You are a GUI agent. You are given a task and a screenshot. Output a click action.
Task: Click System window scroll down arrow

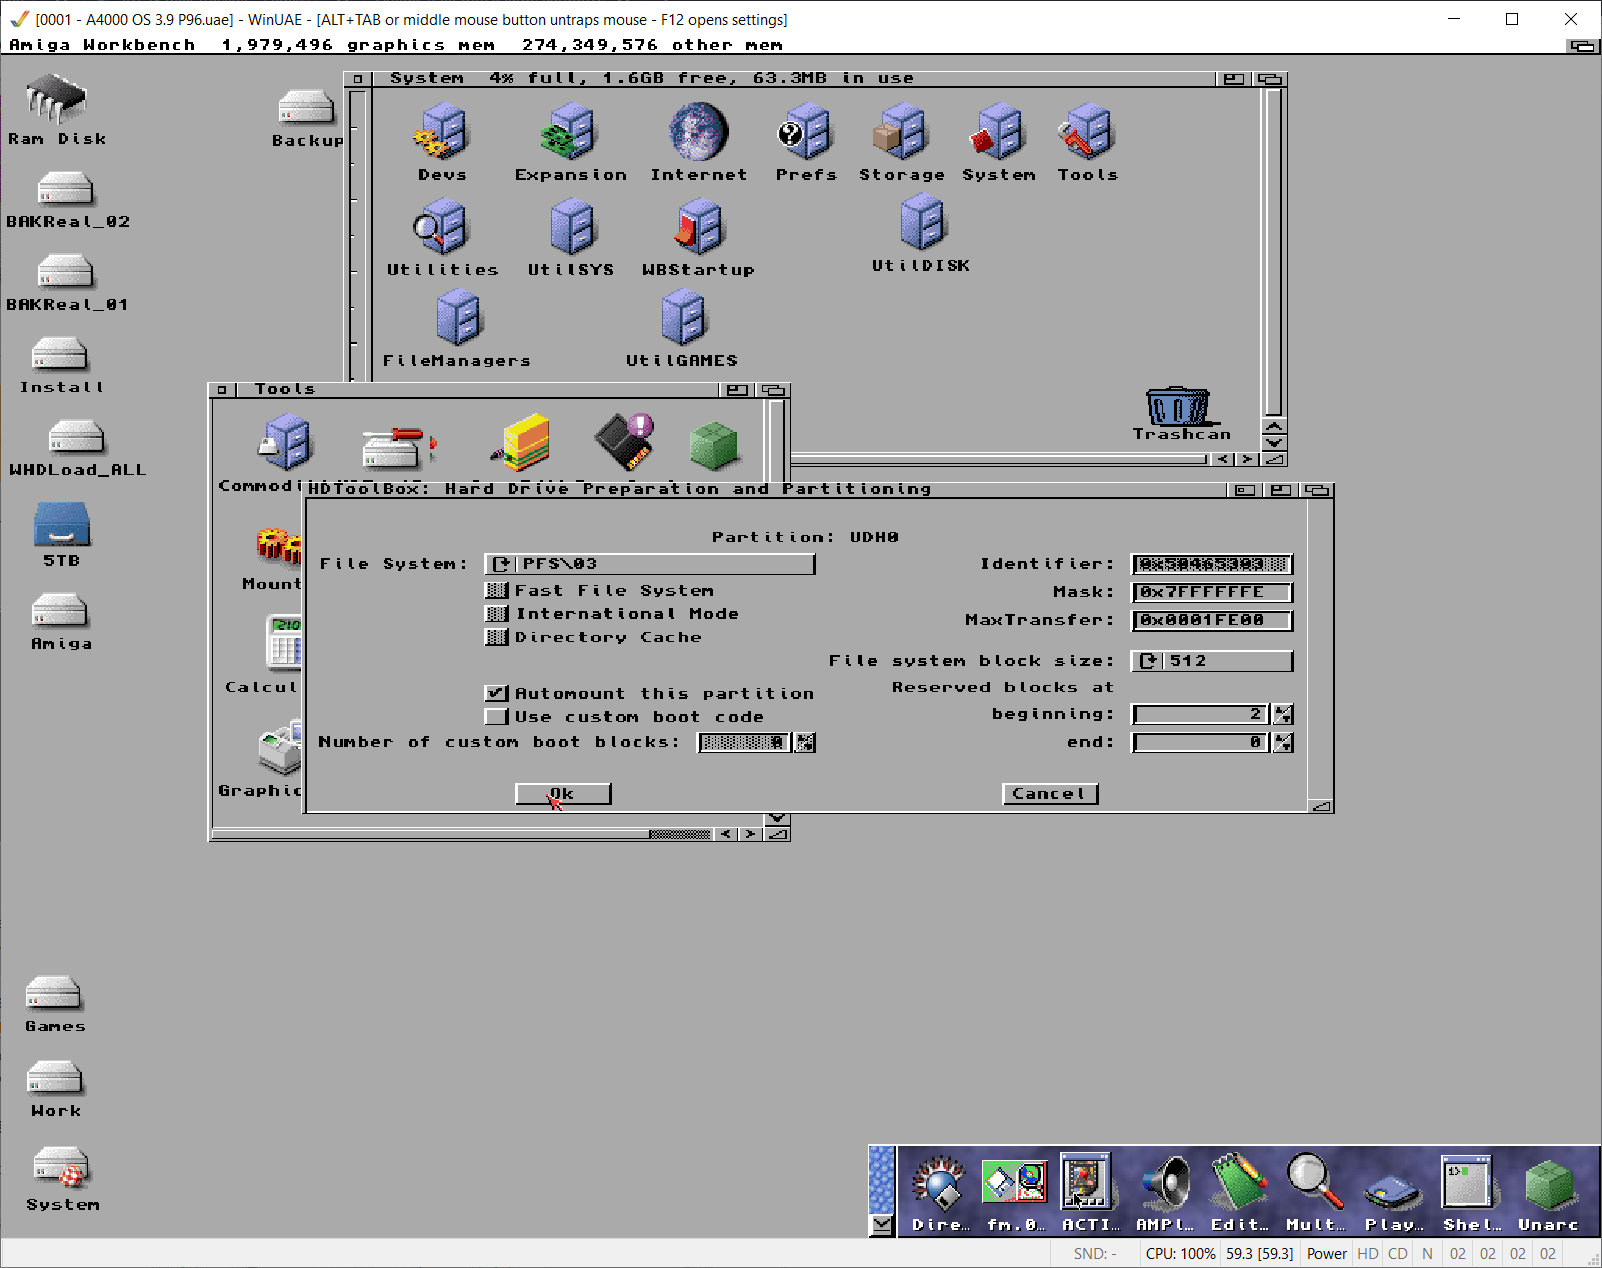pos(1274,442)
